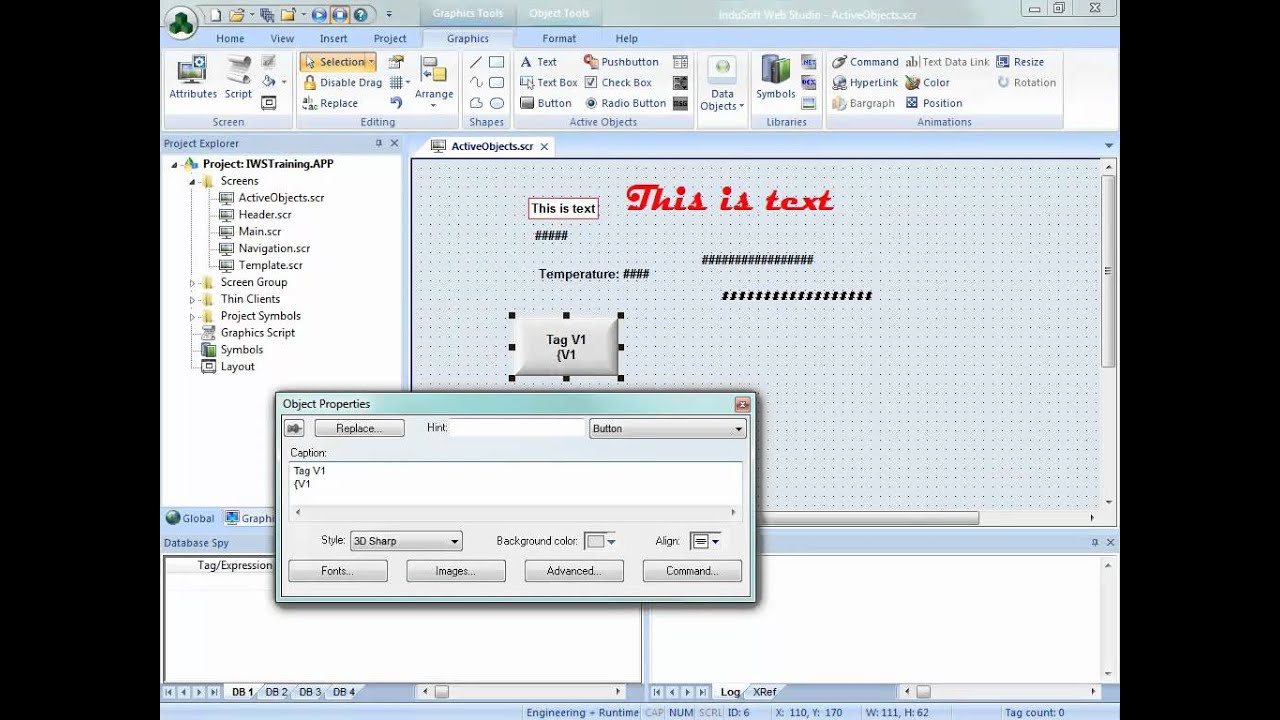1280x720 pixels.
Task: Apply the HyperLink animation
Action: pyautogui.click(x=865, y=83)
